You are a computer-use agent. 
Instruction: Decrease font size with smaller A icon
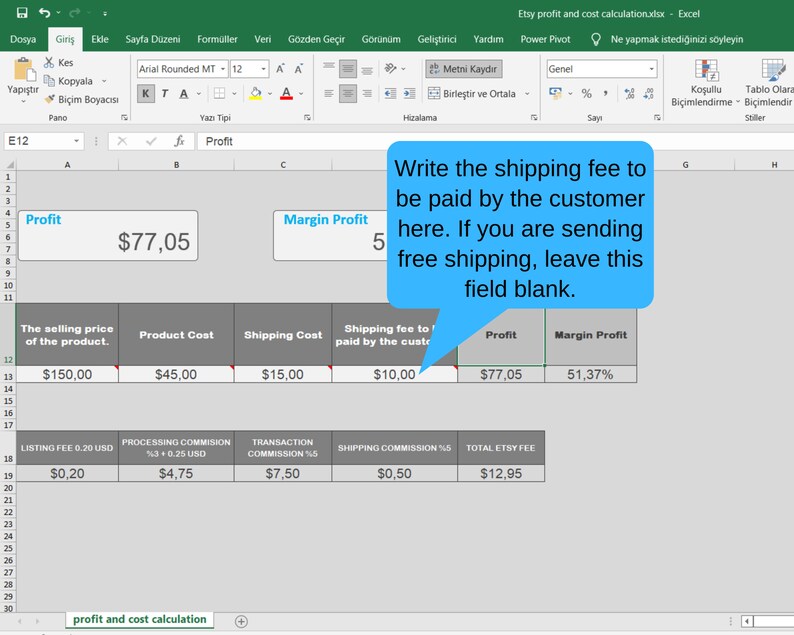[x=299, y=69]
